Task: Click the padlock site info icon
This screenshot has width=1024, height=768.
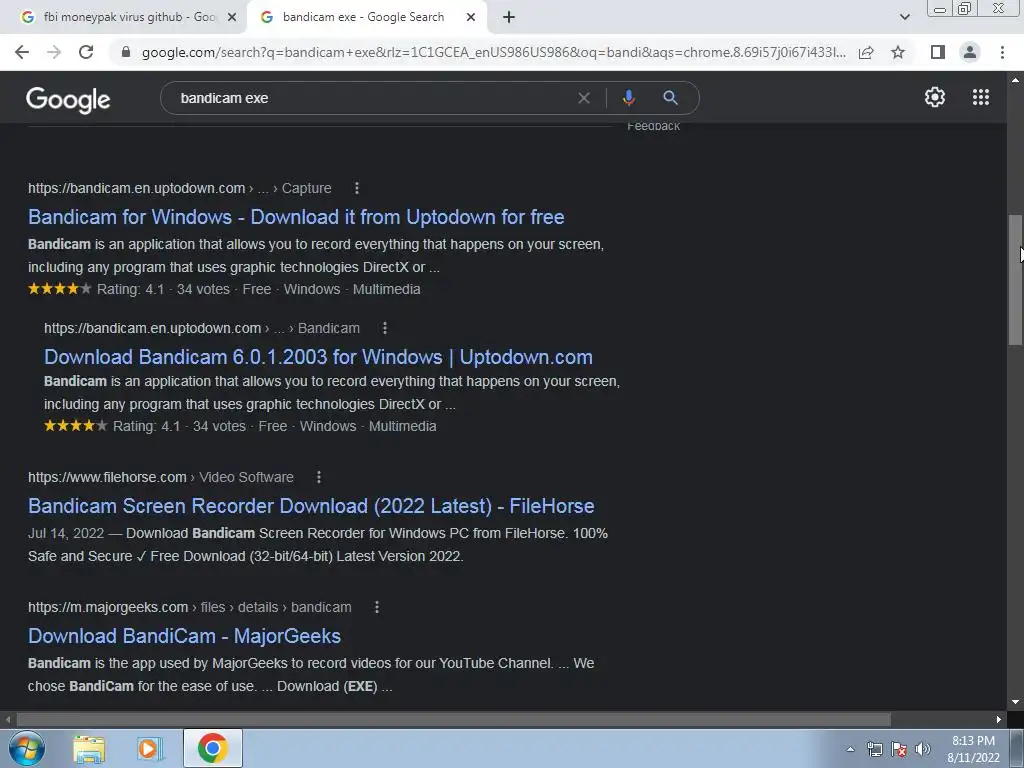Action: [x=126, y=52]
